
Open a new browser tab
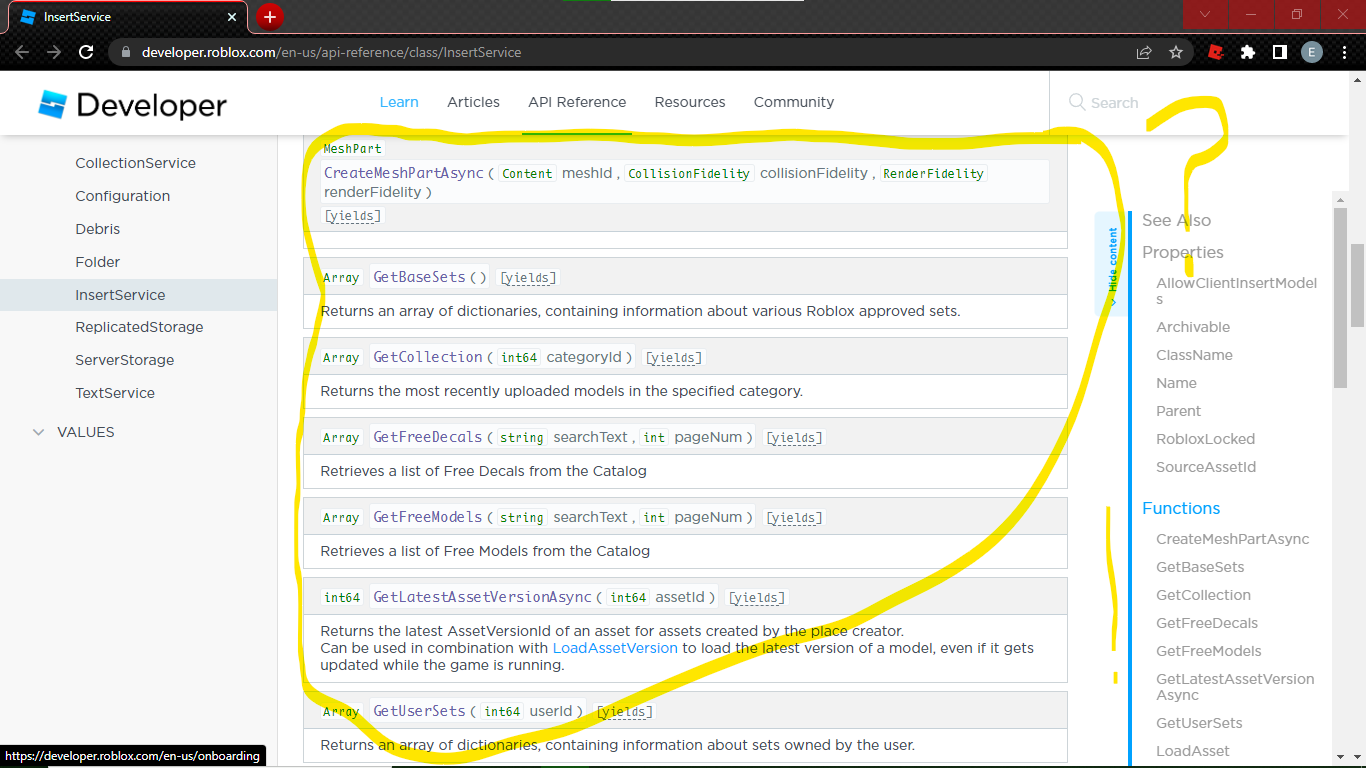coord(269,16)
